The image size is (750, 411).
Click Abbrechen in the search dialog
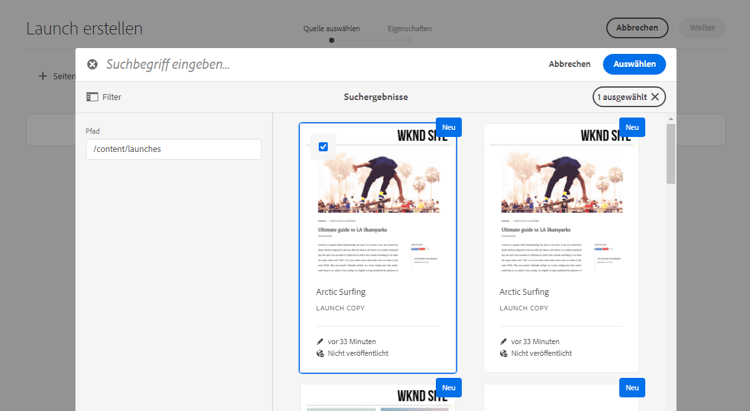569,64
